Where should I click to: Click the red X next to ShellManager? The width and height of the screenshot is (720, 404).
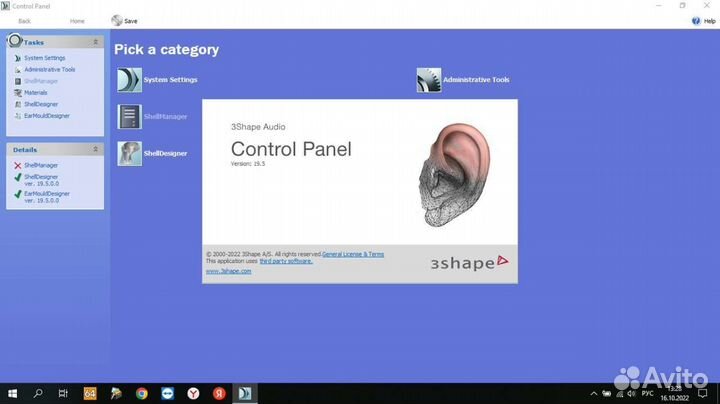click(x=17, y=165)
